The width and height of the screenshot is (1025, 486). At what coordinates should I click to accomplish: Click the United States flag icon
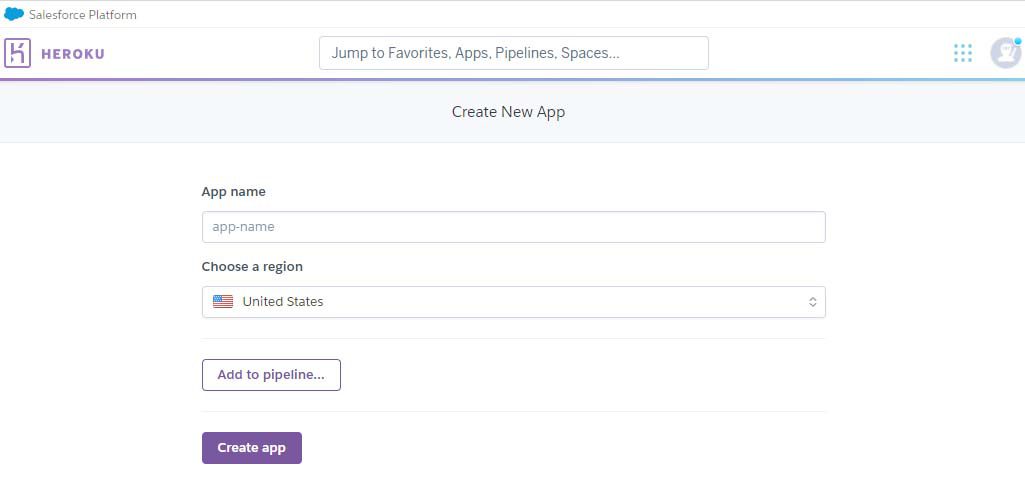pyautogui.click(x=223, y=302)
